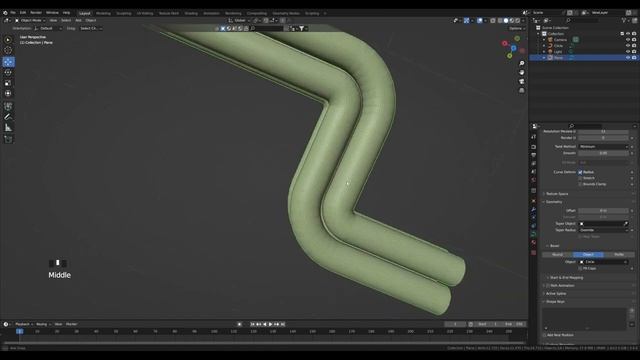The height and width of the screenshot is (360, 640).
Task: Enable the Path Animation checkbox
Action: click(548, 286)
